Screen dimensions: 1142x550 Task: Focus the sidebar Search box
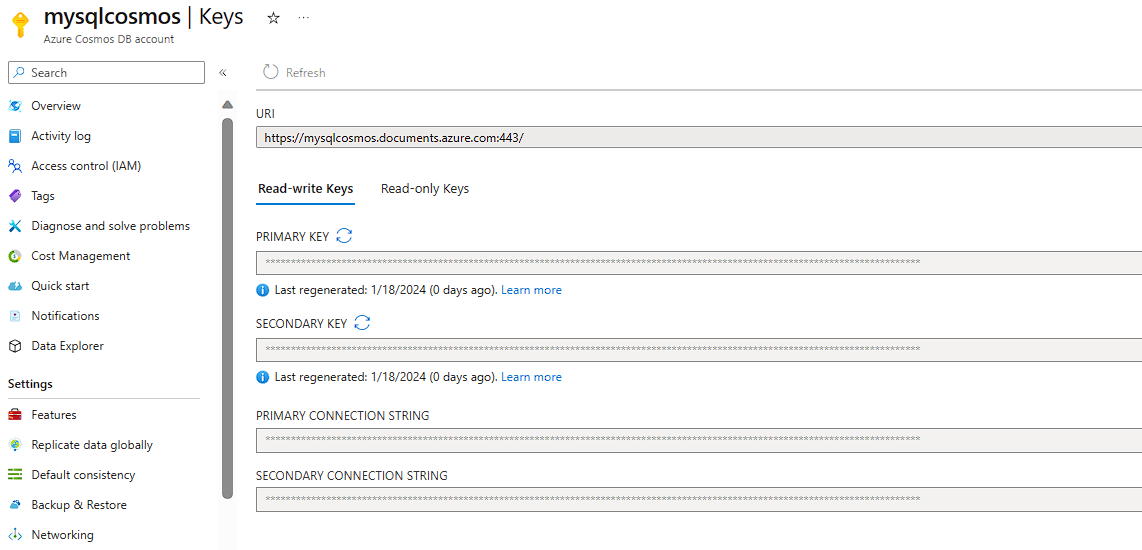(106, 73)
